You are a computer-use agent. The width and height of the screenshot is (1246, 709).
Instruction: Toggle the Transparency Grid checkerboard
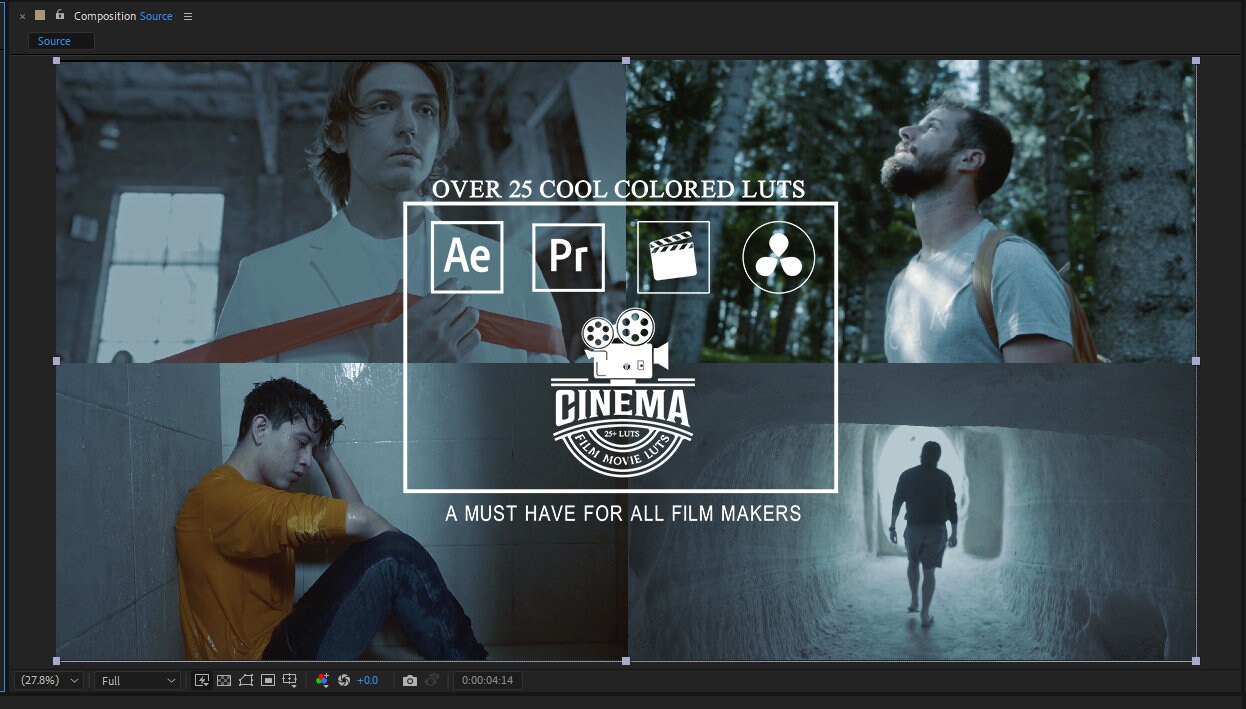223,680
